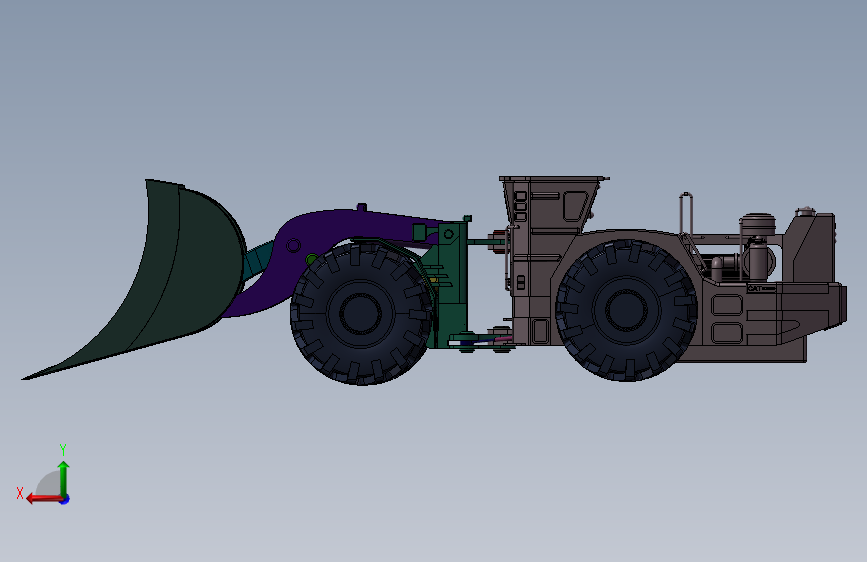Select the rear wheel hub center
The height and width of the screenshot is (562, 867).
click(626, 310)
